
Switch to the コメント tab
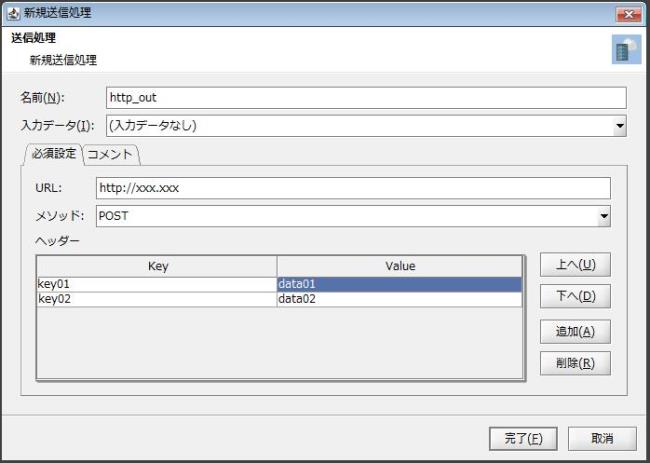point(111,154)
